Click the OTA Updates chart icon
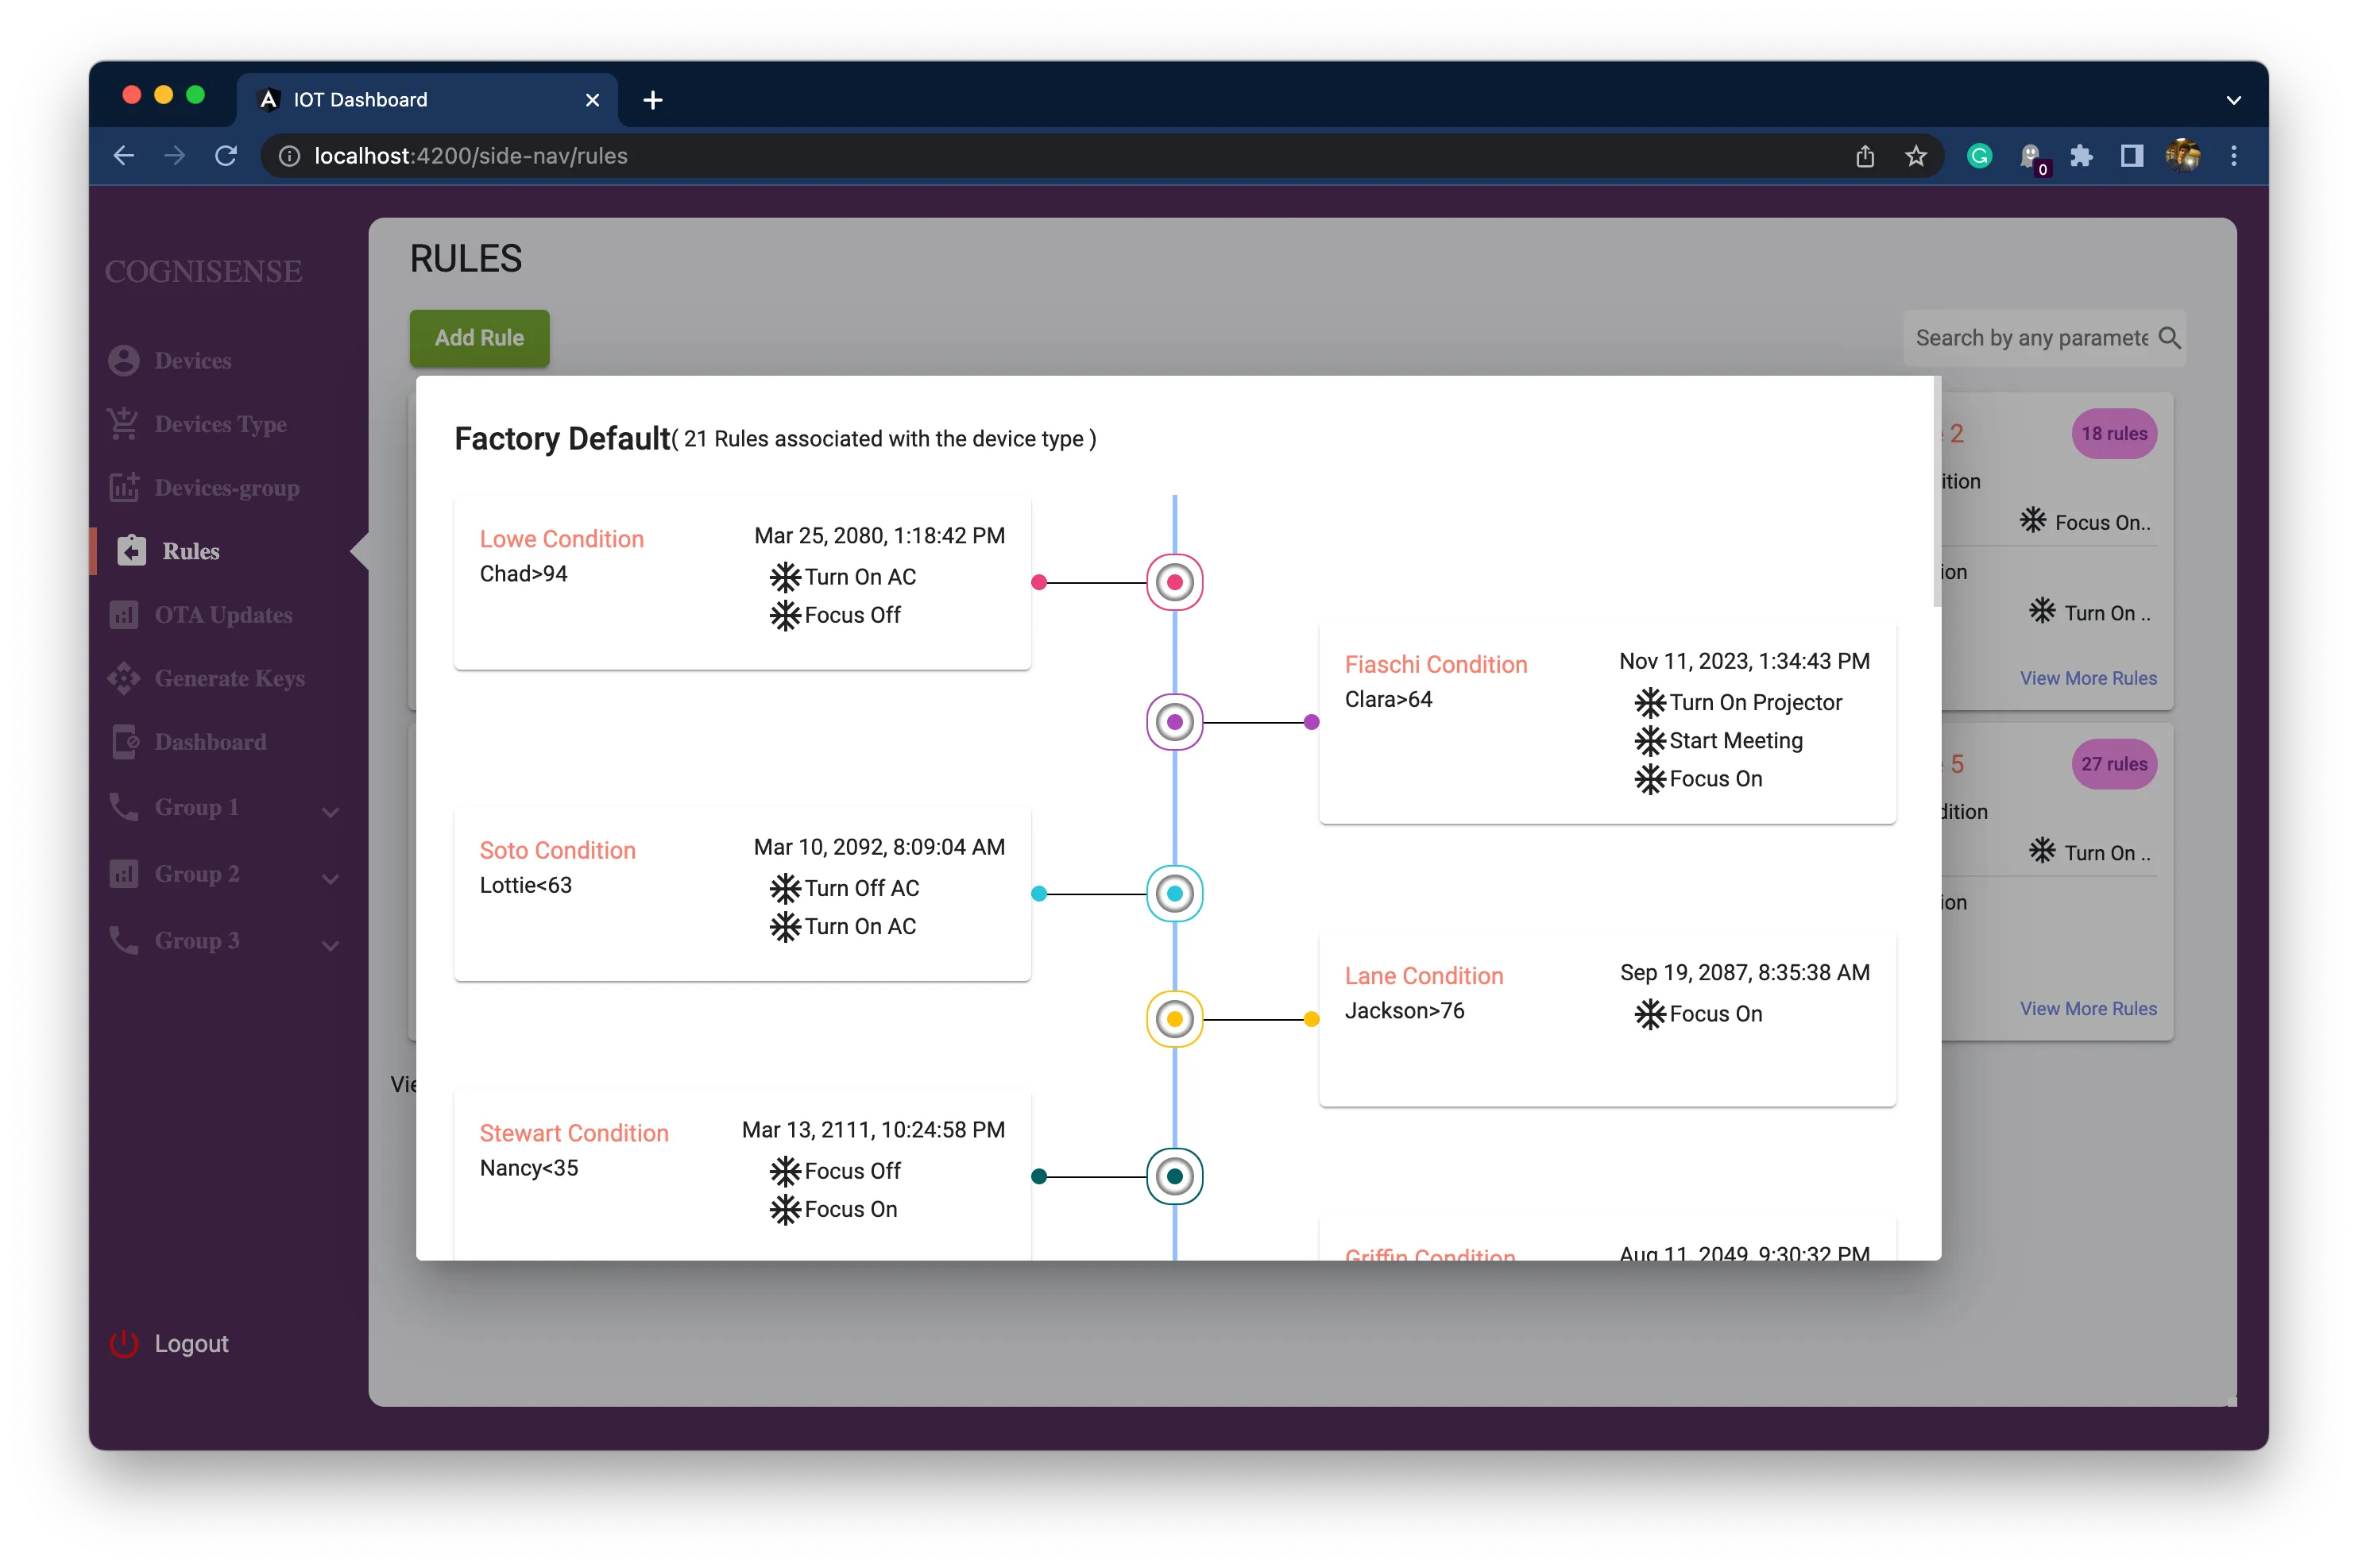This screenshot has height=1568, width=2358. tap(124, 615)
